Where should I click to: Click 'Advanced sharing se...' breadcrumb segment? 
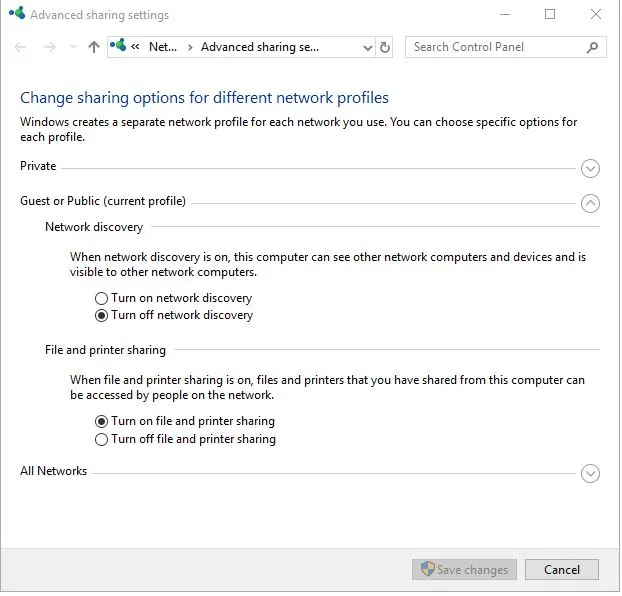pyautogui.click(x=260, y=47)
